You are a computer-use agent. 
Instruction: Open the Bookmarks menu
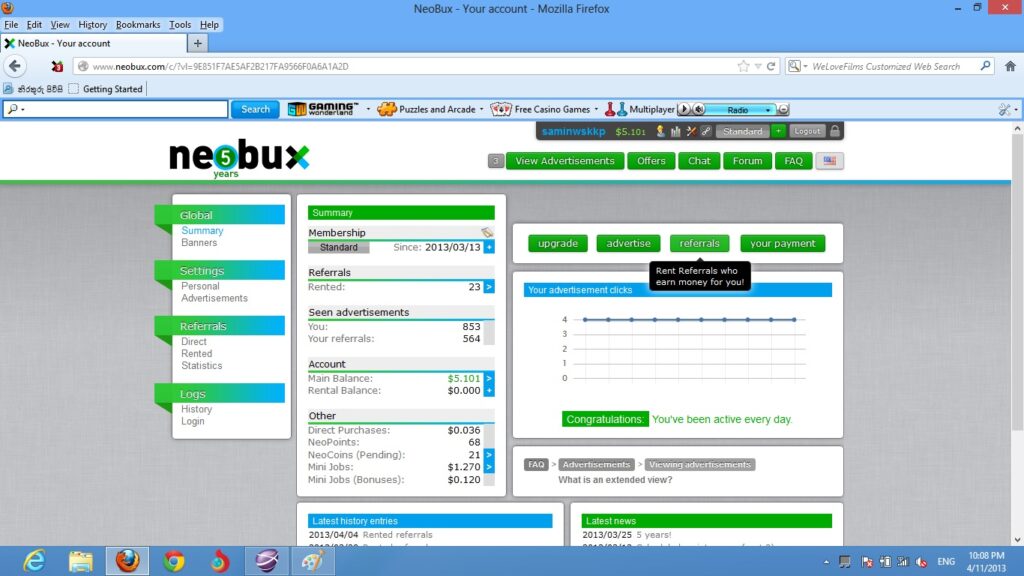[x=137, y=24]
